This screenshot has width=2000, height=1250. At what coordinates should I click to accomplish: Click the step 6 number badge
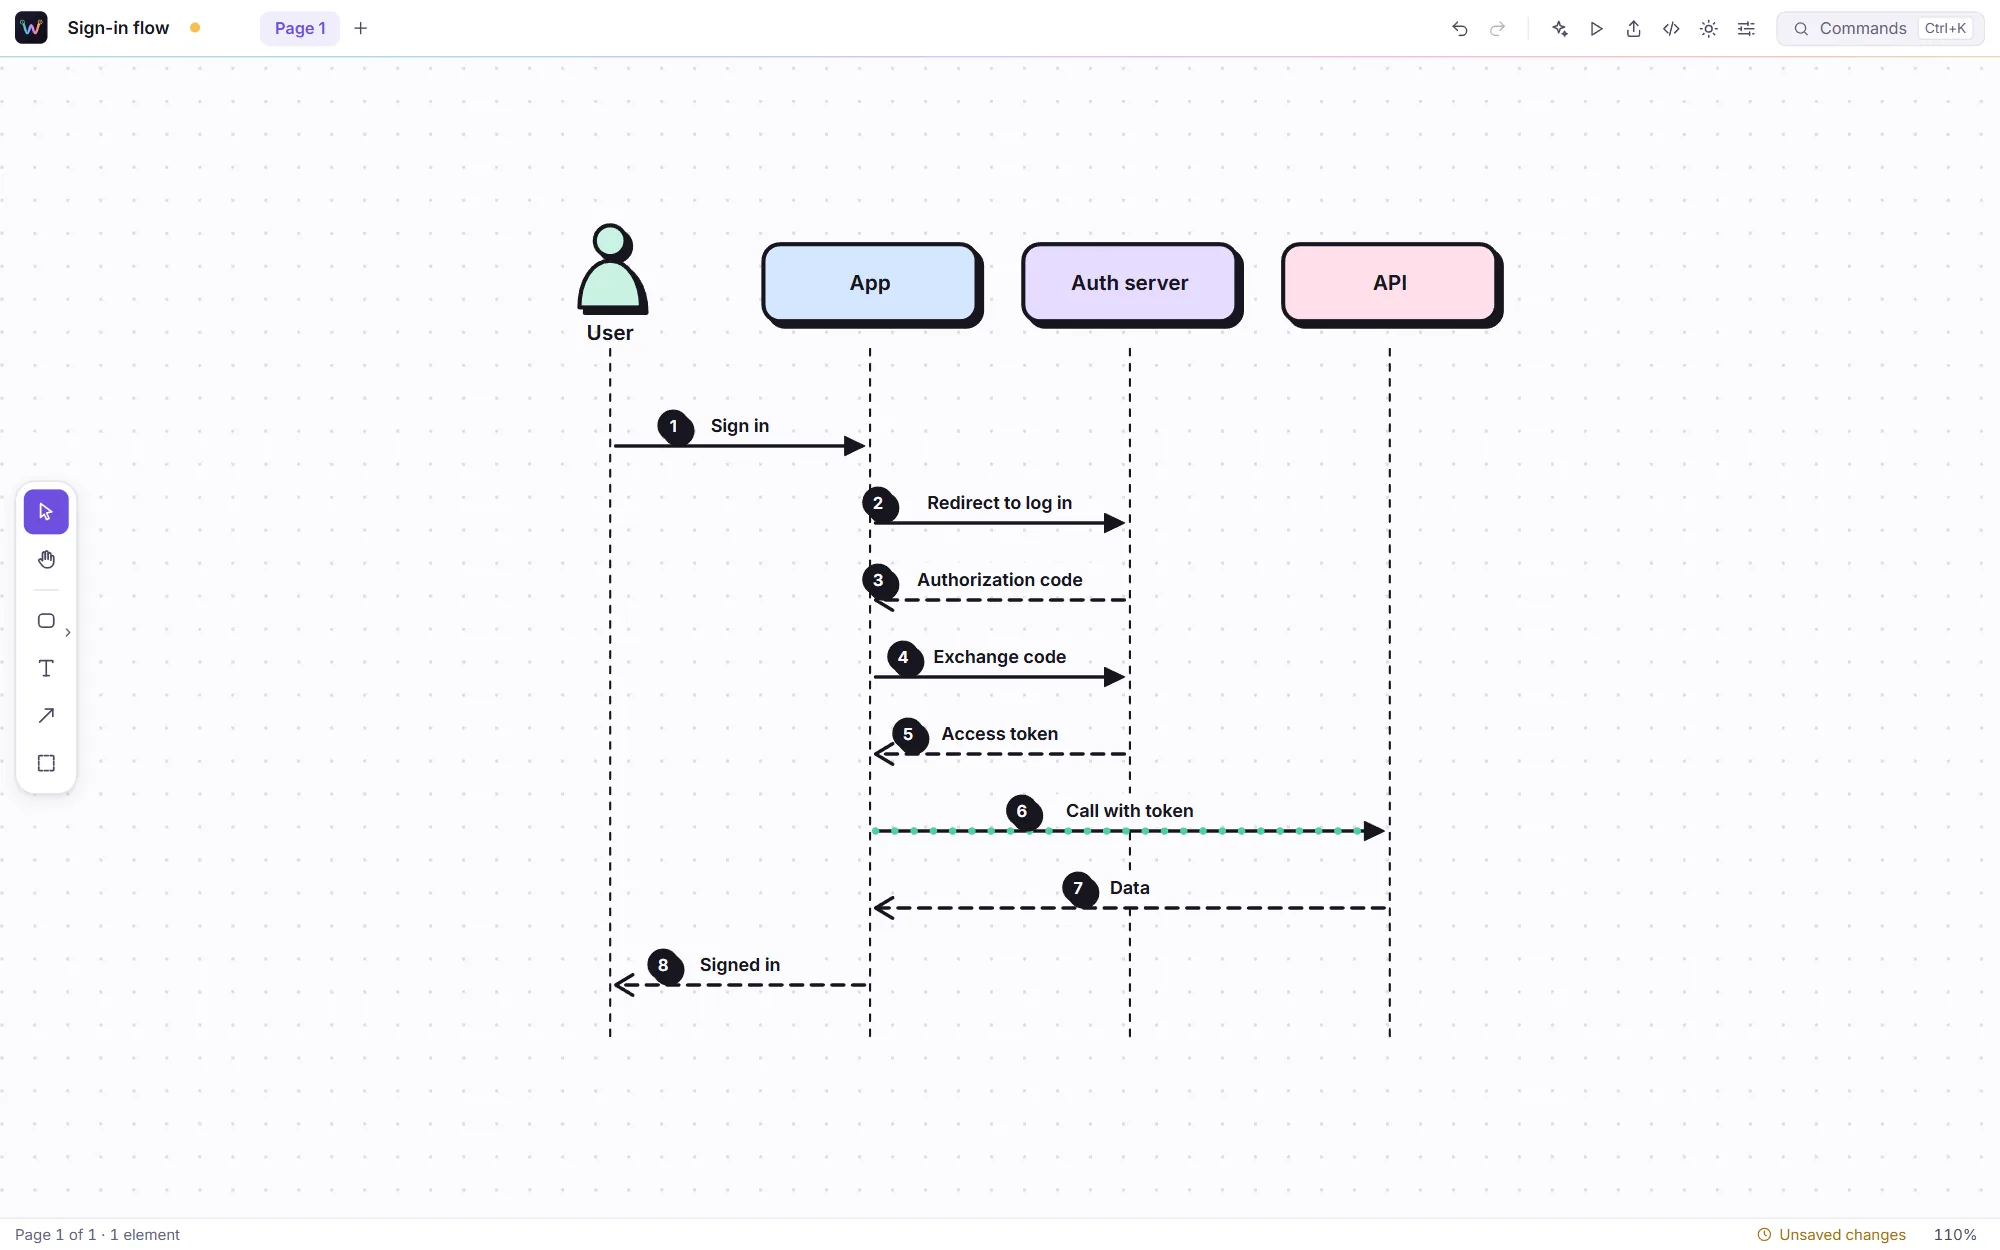1023,812
